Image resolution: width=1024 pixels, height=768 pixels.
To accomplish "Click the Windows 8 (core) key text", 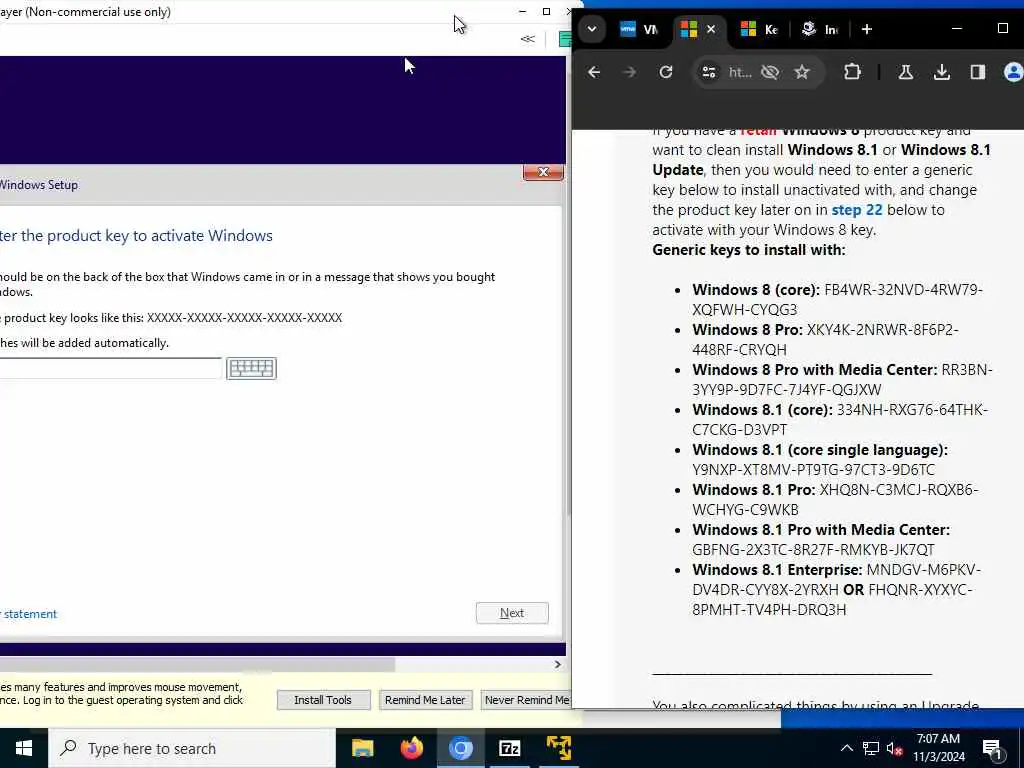I will [837, 299].
